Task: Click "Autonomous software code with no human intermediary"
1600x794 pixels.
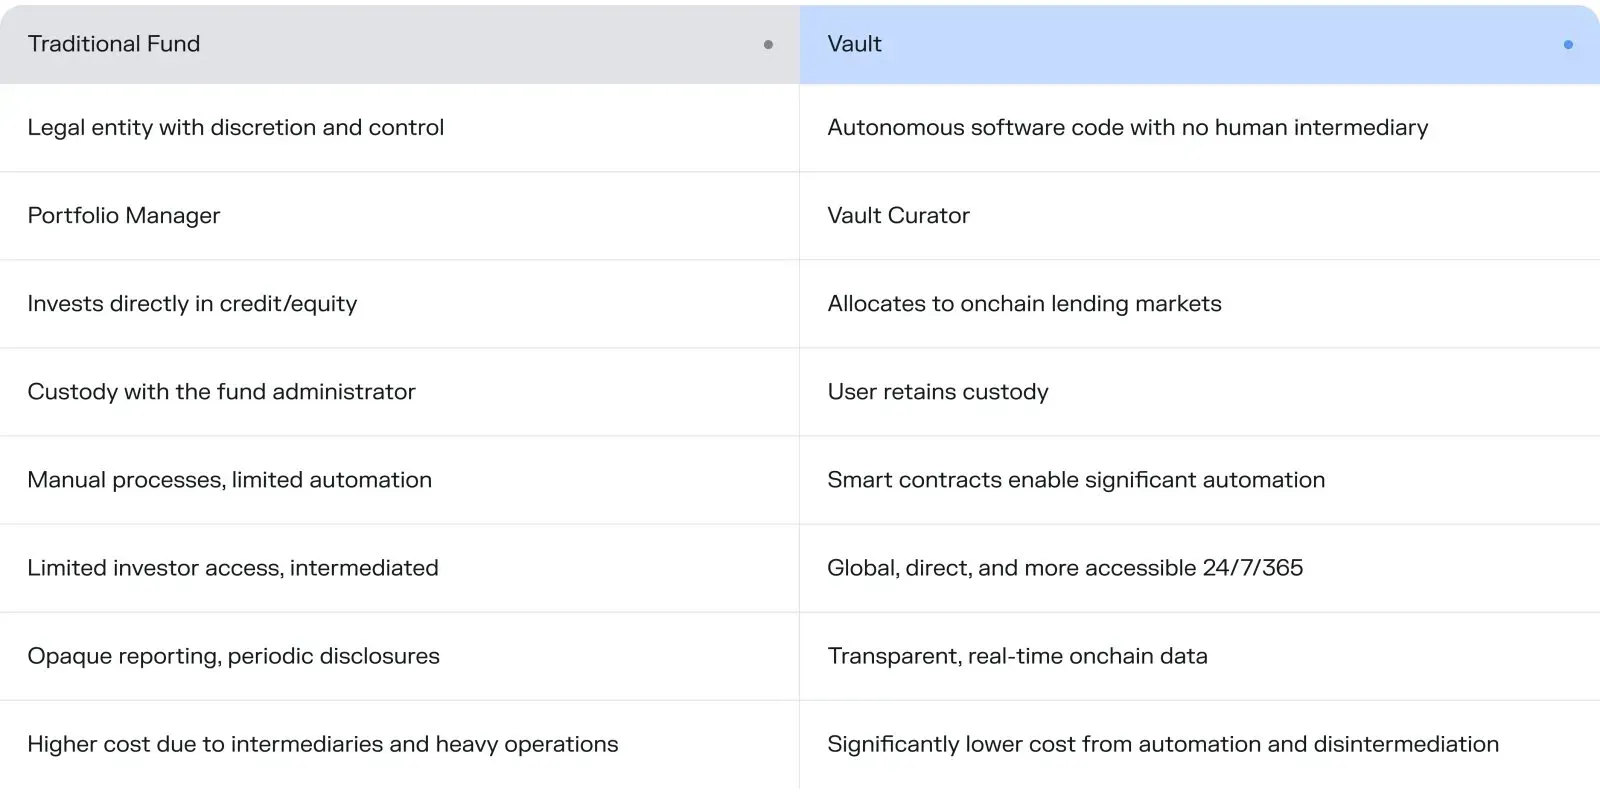Action: pos(1127,128)
